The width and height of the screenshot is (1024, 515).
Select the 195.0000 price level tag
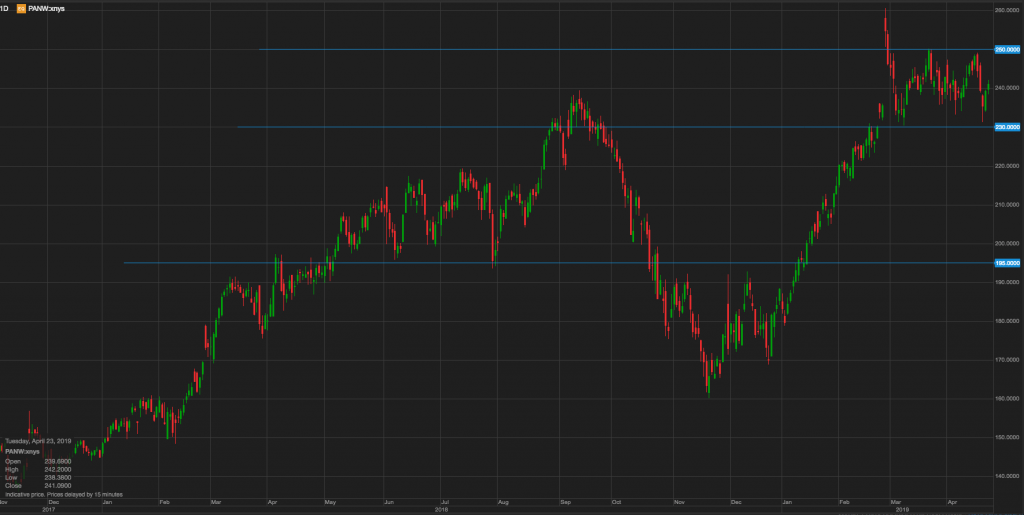click(1005, 263)
